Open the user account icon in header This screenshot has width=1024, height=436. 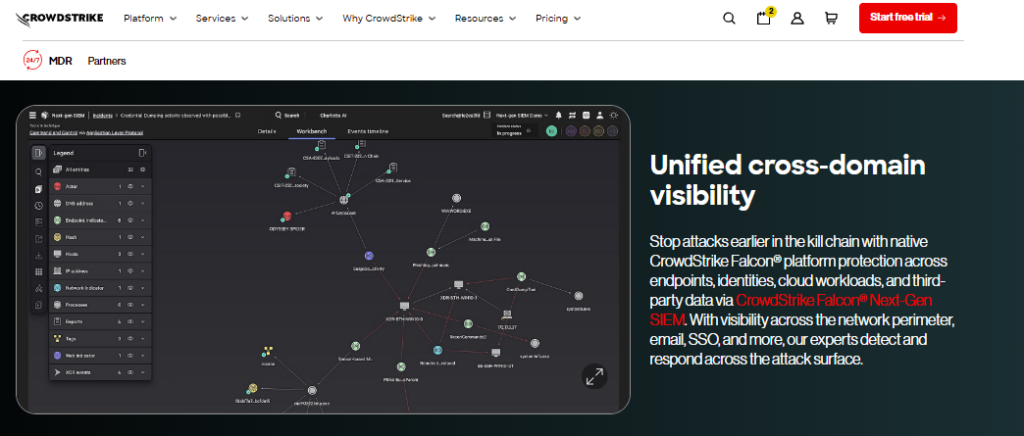797,18
